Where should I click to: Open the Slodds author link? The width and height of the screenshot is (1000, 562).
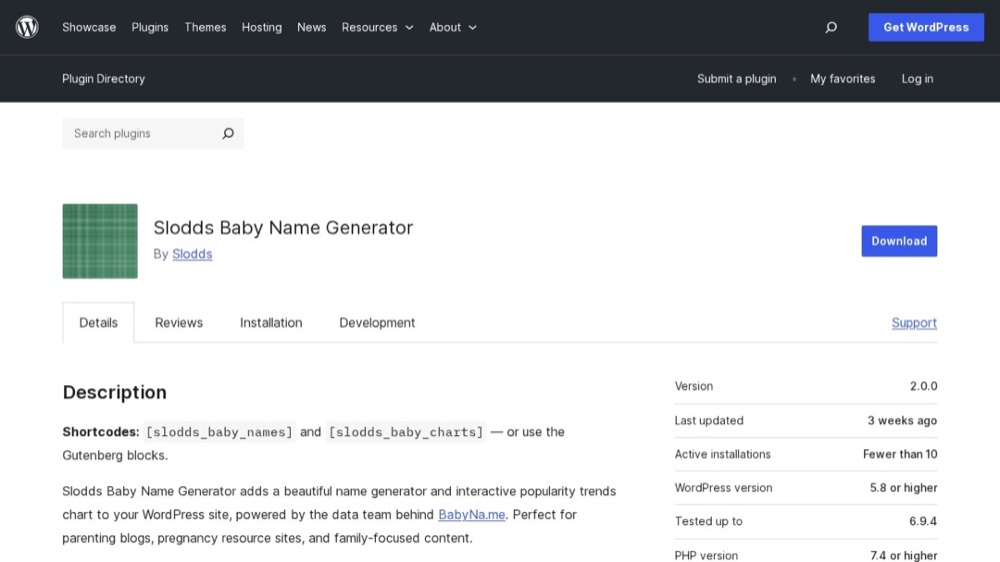coord(192,254)
